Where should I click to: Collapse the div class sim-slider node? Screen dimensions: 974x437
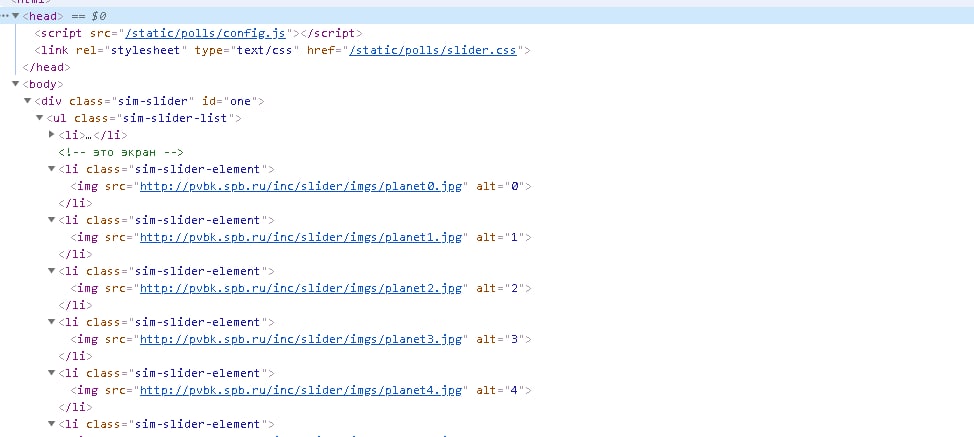coord(27,101)
